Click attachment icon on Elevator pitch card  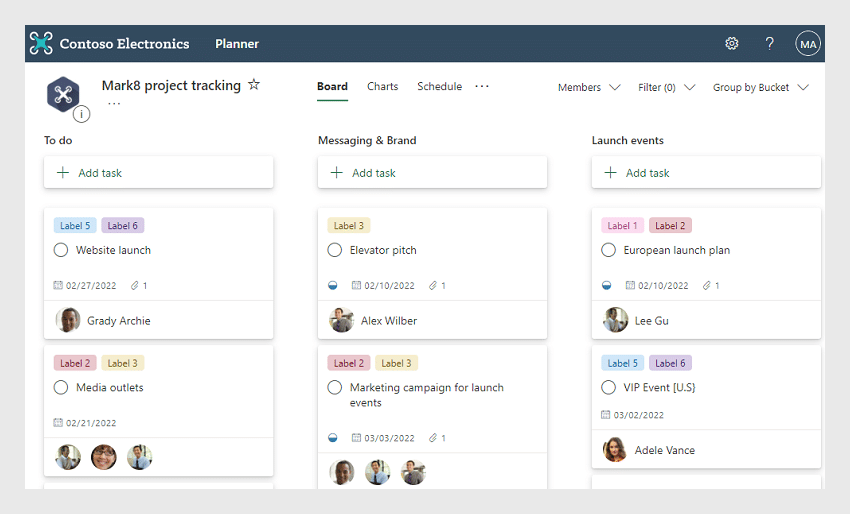433,285
